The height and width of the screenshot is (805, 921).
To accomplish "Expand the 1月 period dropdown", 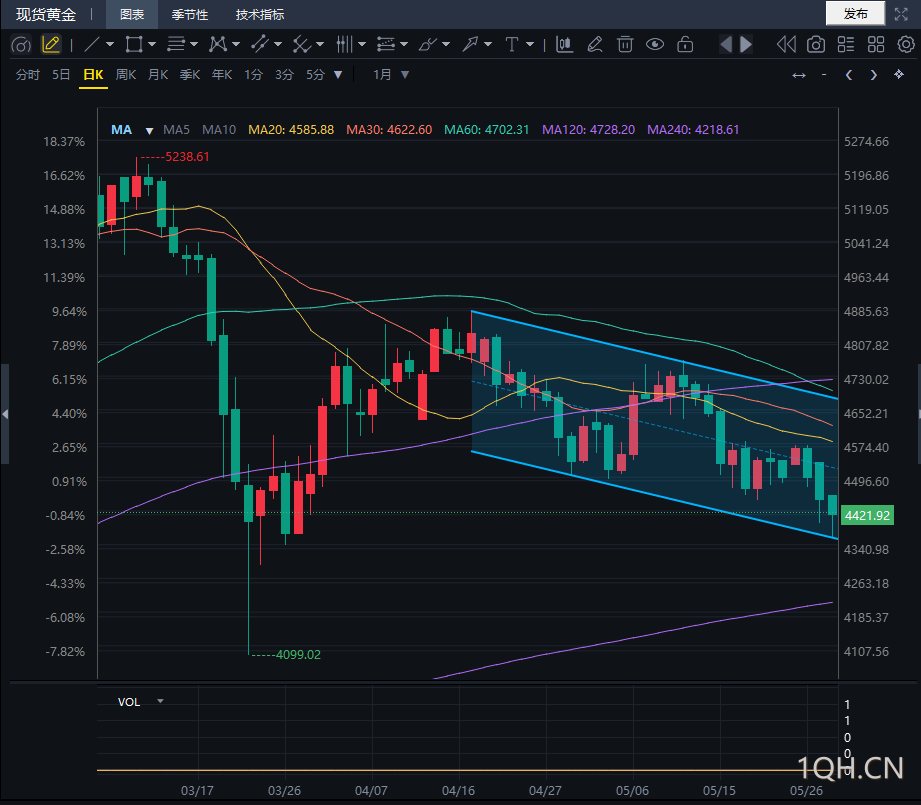I will [x=405, y=75].
